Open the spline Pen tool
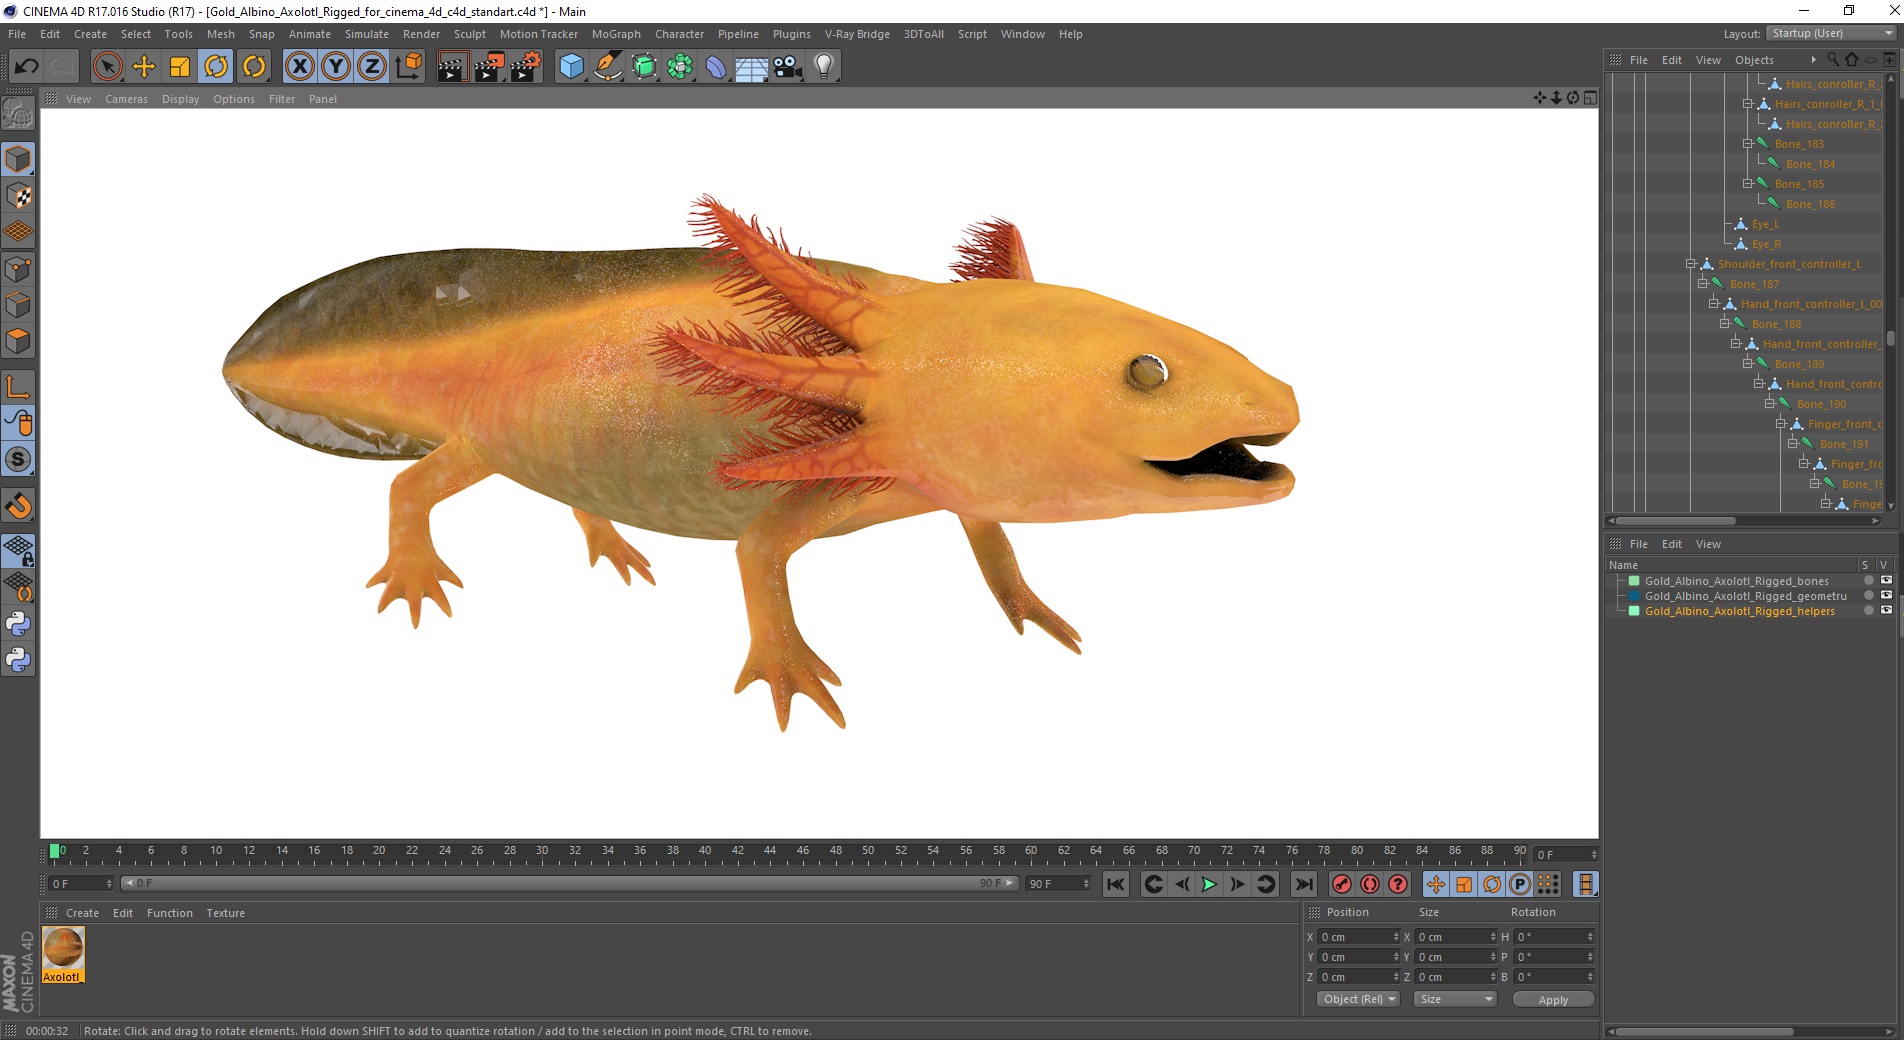 tap(608, 67)
